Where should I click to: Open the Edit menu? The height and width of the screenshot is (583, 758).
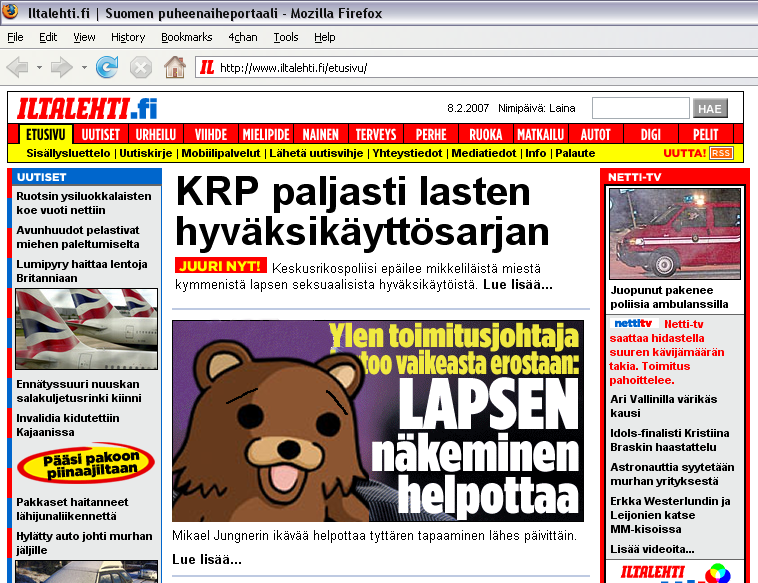pyautogui.click(x=48, y=37)
